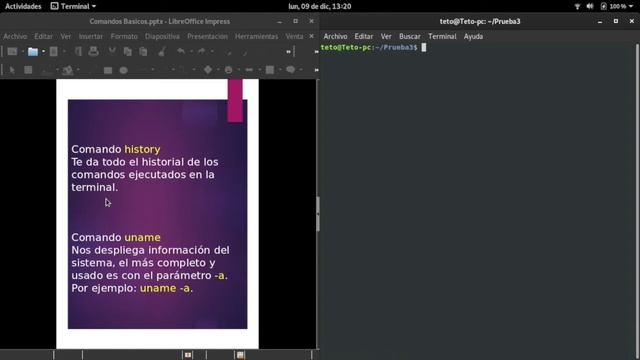
Task: Click the Save document icon
Action: tap(53, 51)
